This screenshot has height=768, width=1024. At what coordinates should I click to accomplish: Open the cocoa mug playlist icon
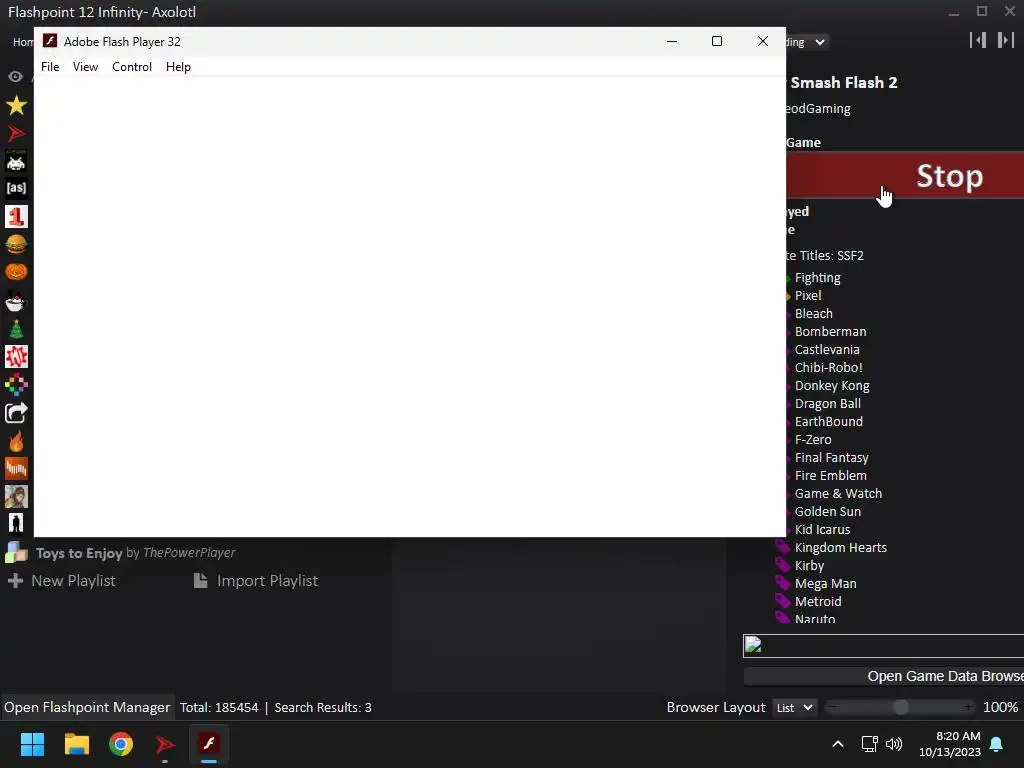[16, 301]
